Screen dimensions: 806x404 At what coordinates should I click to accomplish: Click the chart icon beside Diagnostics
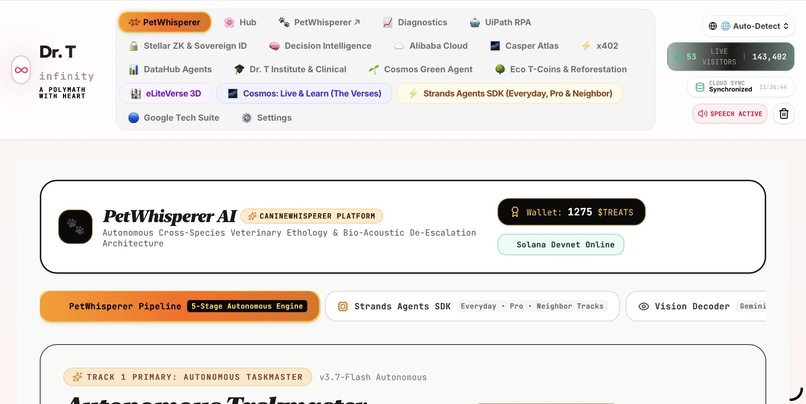click(x=388, y=22)
